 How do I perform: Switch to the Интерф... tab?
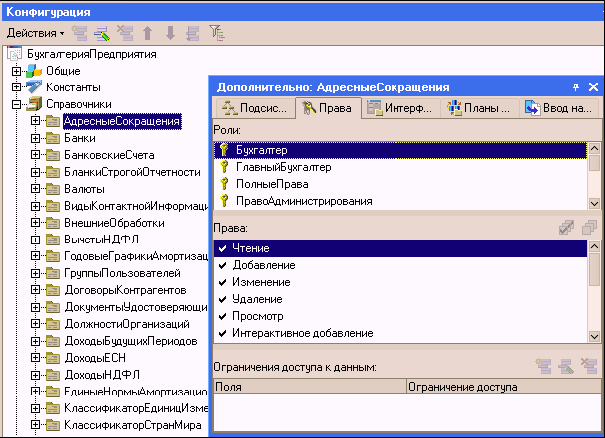tap(399, 108)
